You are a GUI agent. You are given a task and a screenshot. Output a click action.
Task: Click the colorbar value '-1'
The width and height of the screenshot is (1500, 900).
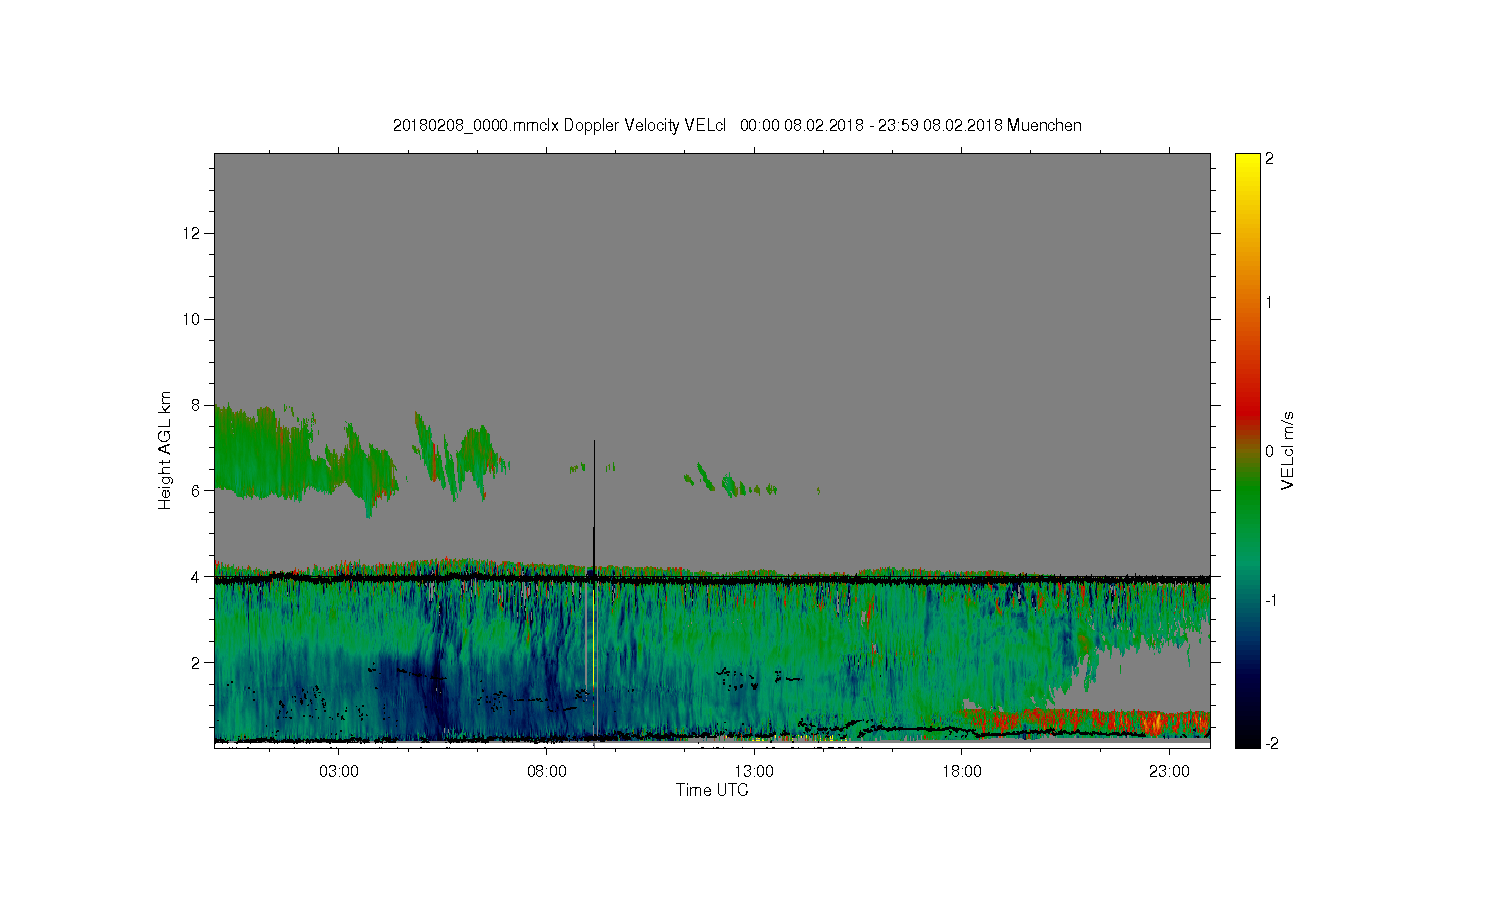(x=1269, y=600)
